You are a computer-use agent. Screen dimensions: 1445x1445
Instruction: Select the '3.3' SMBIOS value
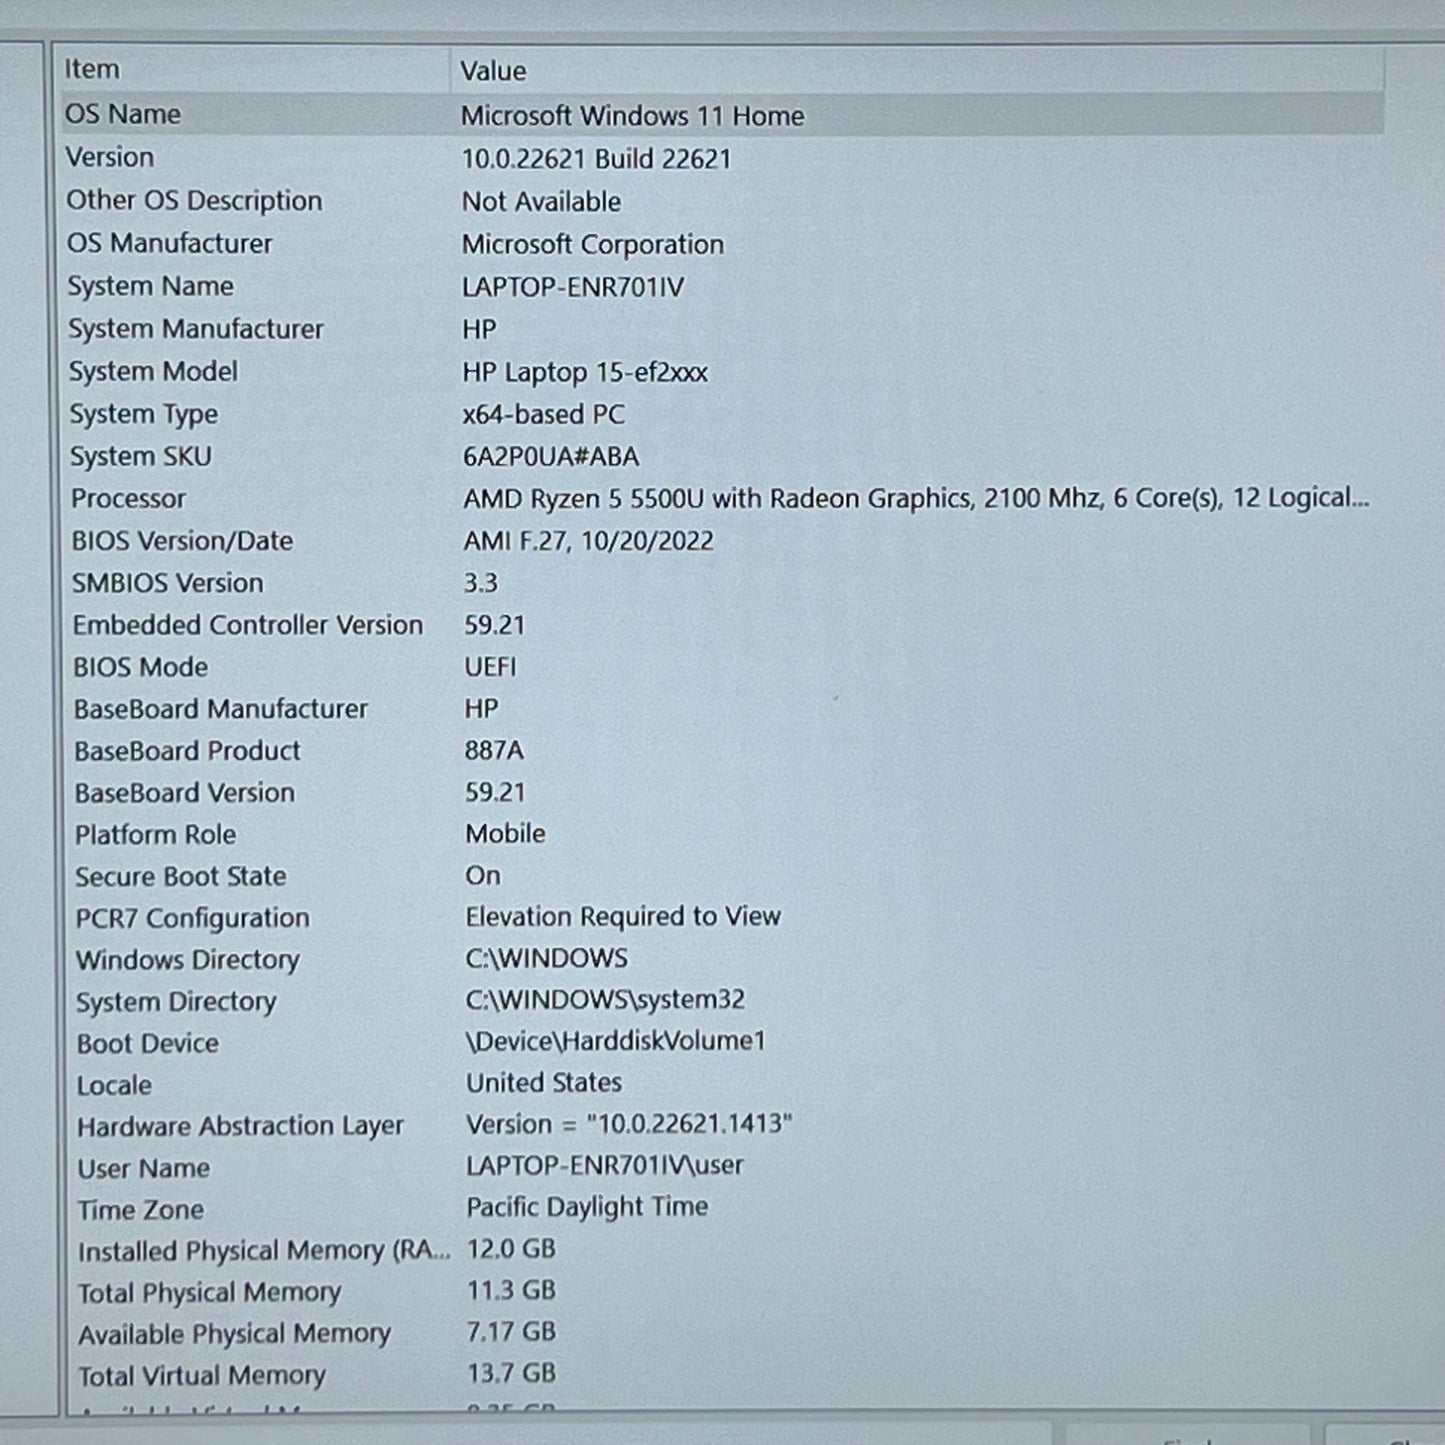point(481,583)
